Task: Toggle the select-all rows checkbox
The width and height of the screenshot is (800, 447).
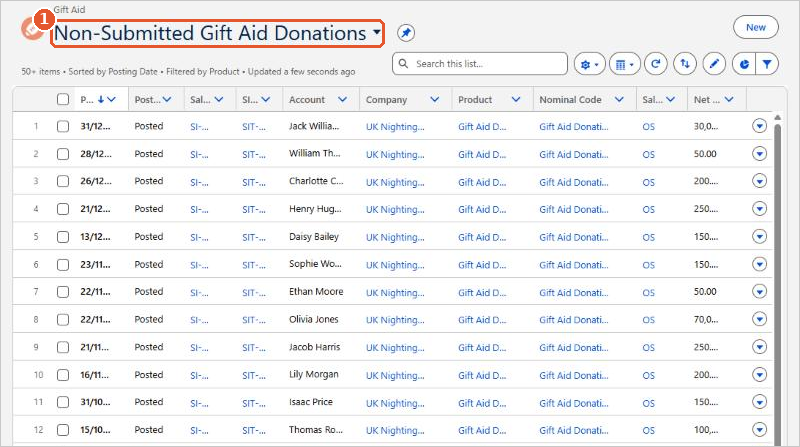Action: point(63,99)
